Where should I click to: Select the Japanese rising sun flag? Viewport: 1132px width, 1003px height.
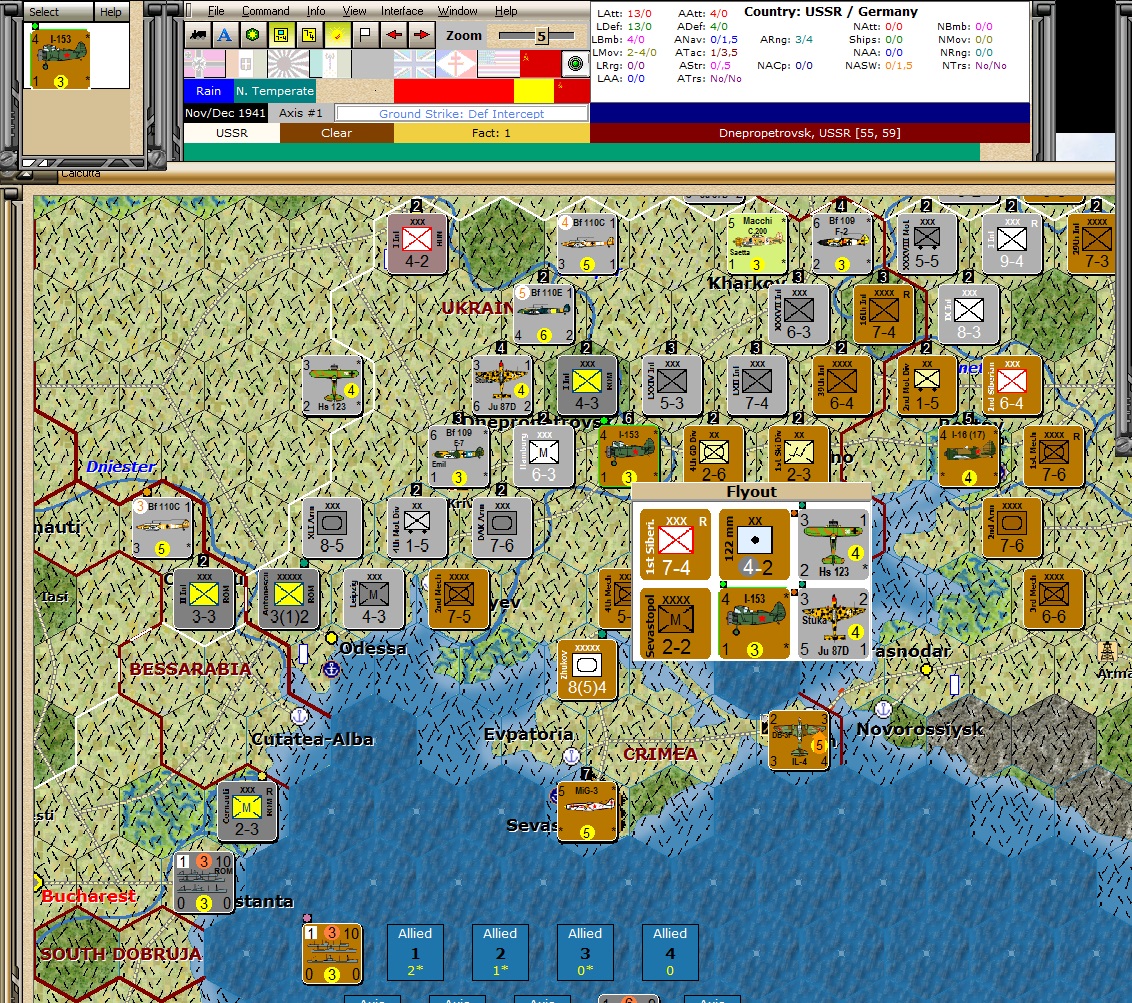288,64
